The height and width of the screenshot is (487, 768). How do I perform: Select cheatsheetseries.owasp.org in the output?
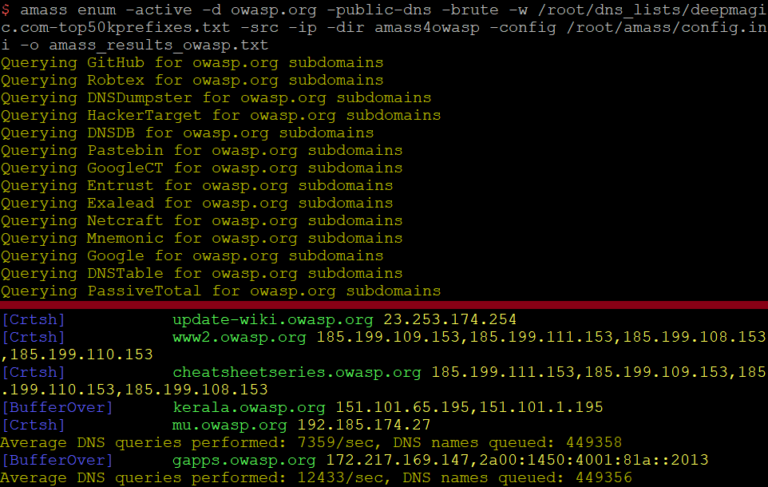tap(297, 373)
